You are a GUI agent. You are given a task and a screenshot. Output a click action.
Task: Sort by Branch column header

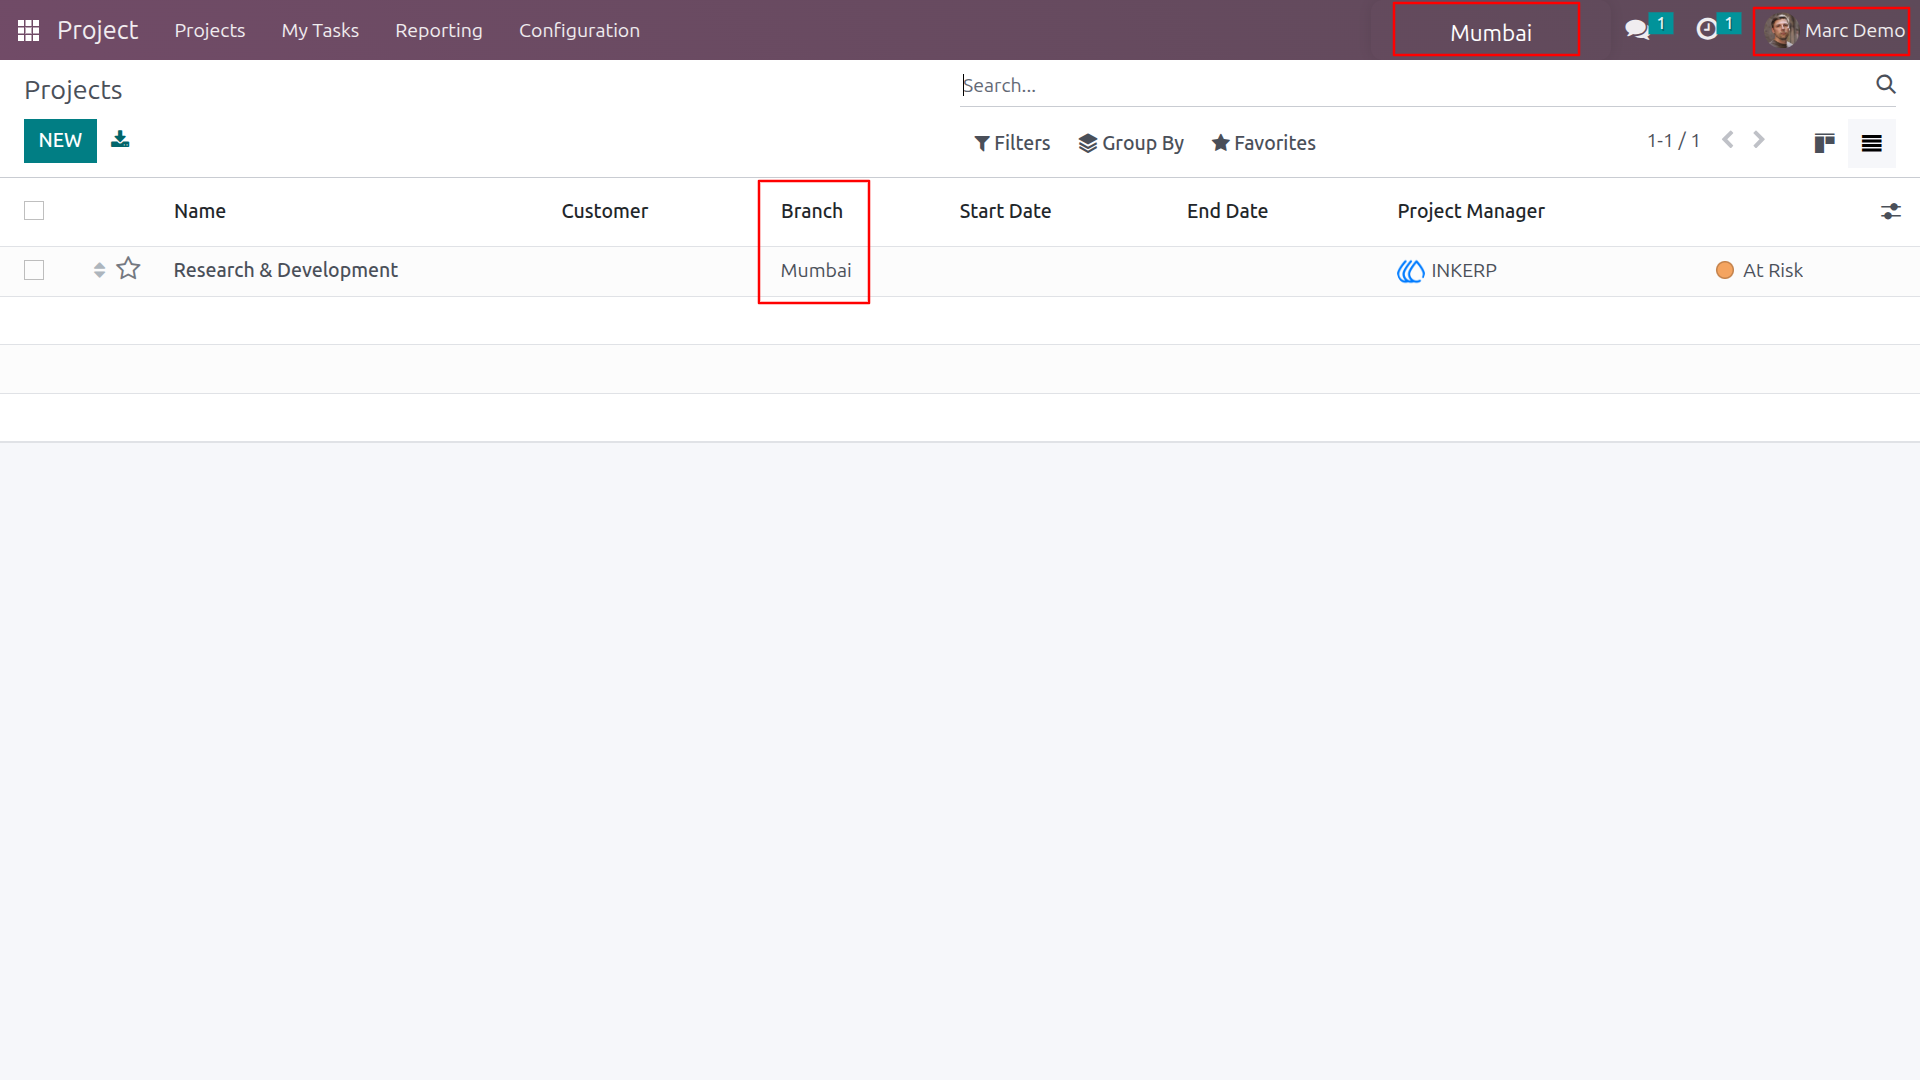(812, 211)
